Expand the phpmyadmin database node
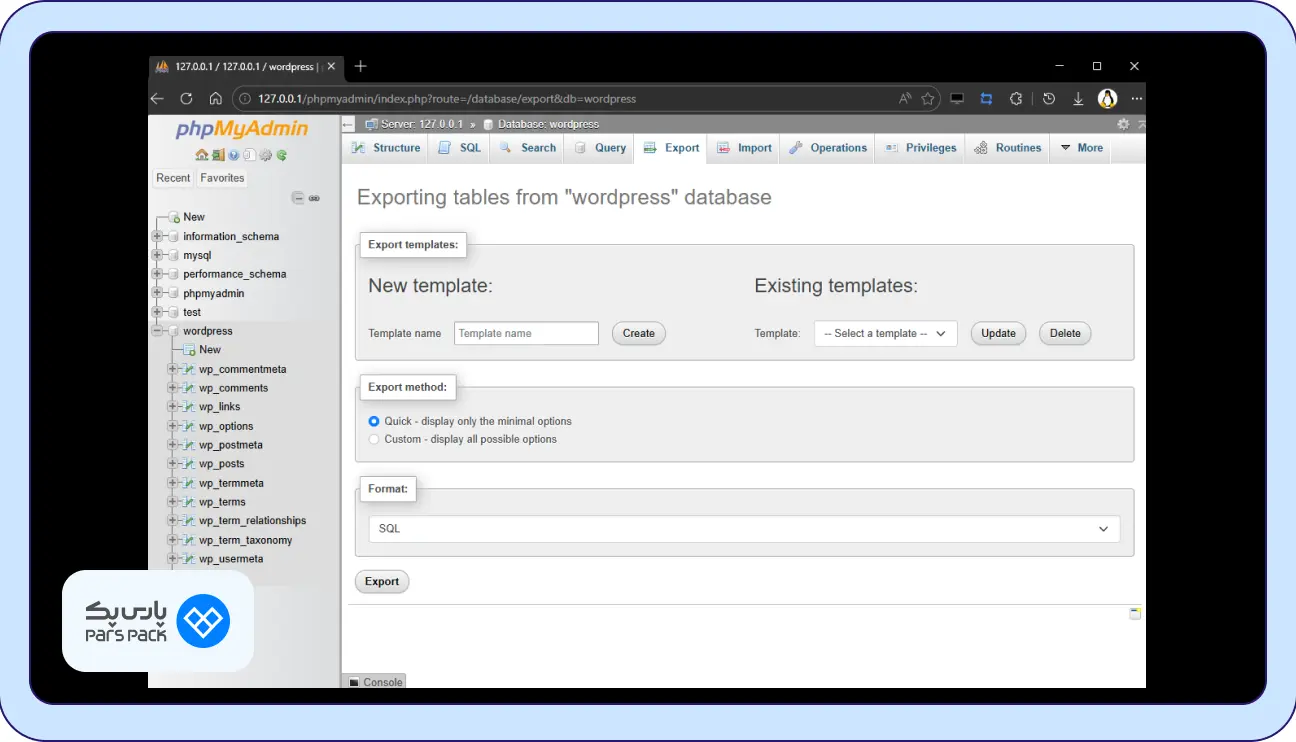Screen dimensions: 1296x742 [157, 294]
